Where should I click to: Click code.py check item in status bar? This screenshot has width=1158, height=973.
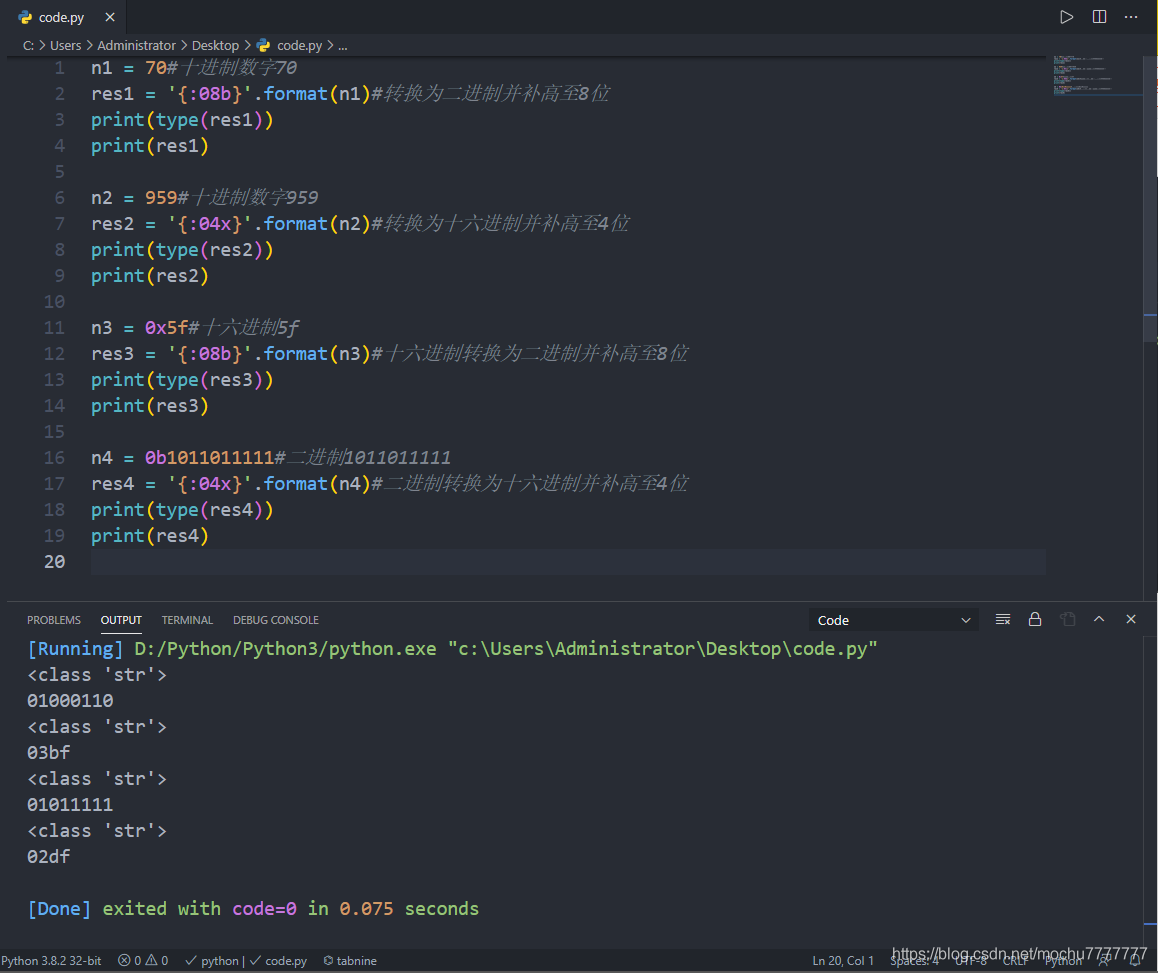pyautogui.click(x=278, y=960)
